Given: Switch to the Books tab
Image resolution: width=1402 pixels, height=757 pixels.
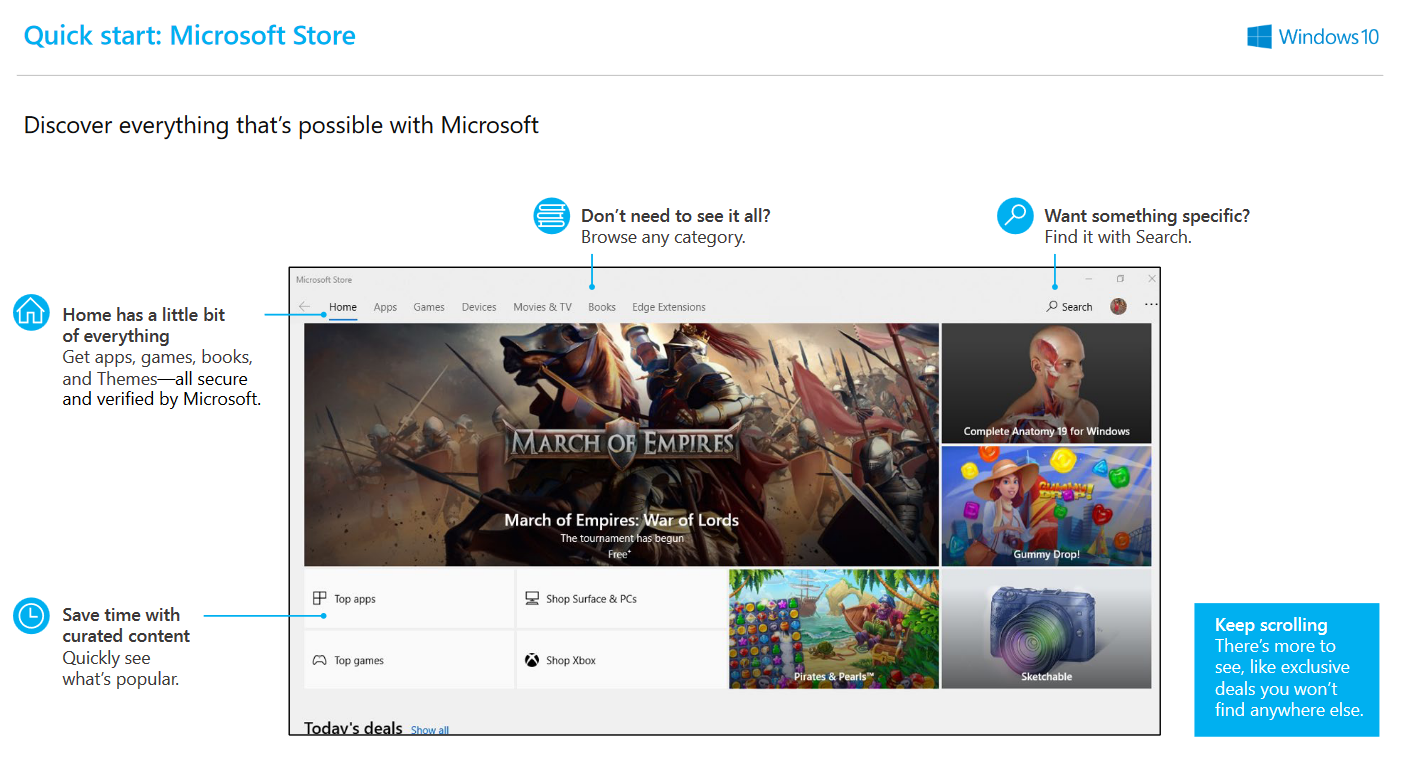Looking at the screenshot, I should [602, 307].
